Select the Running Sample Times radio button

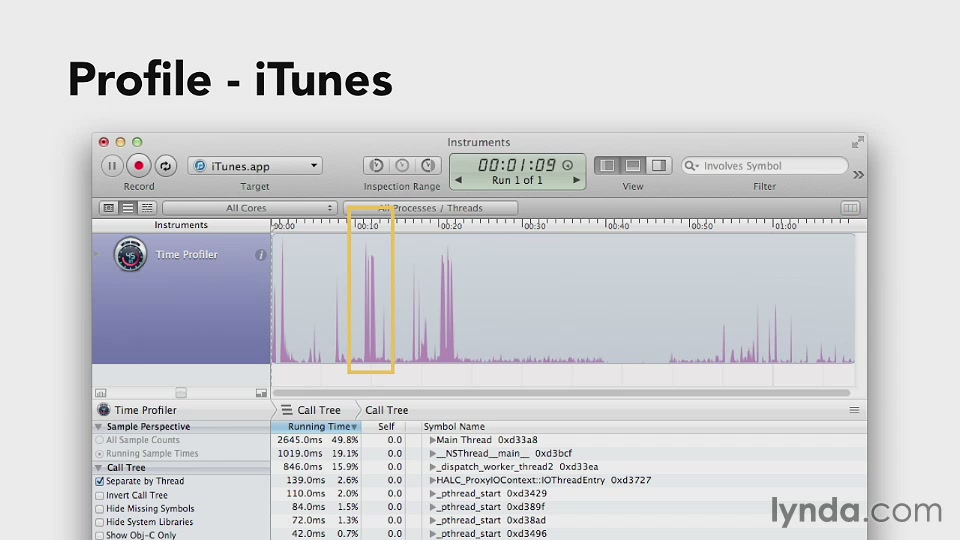pyautogui.click(x=99, y=454)
